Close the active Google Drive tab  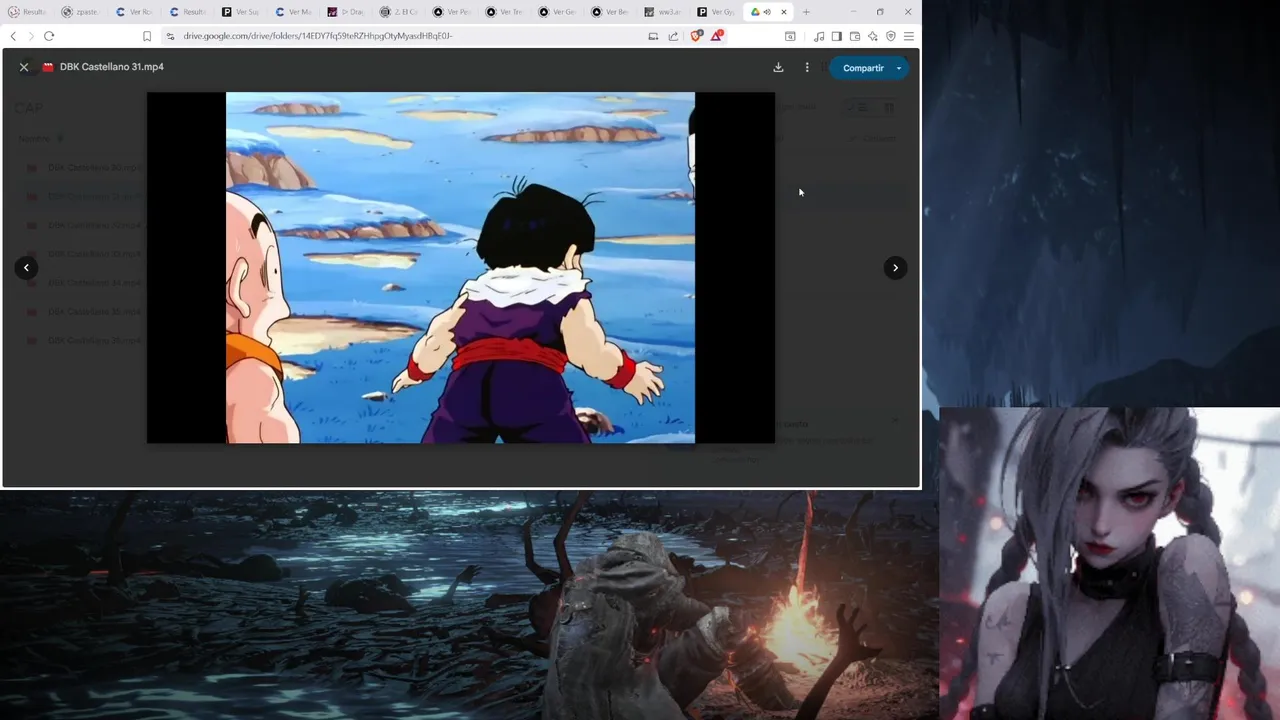pos(783,12)
